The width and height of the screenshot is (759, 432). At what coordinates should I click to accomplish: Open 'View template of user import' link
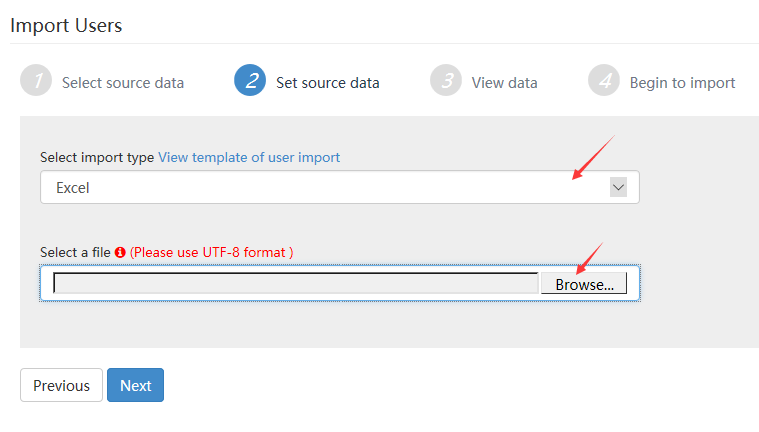(249, 157)
